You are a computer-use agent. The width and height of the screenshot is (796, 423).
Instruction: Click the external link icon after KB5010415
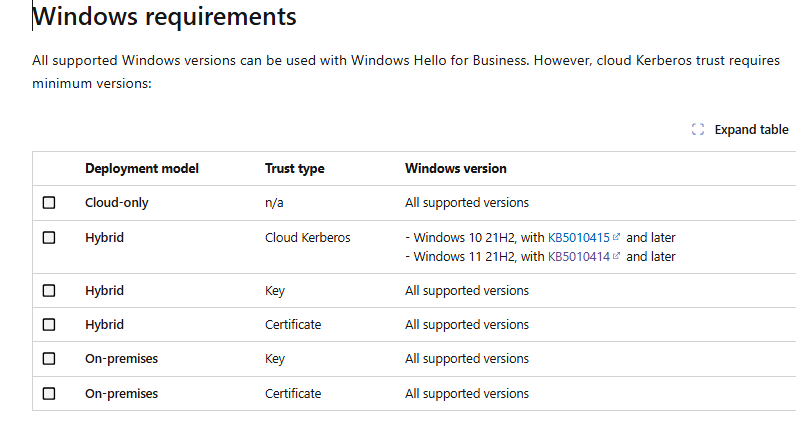(616, 237)
